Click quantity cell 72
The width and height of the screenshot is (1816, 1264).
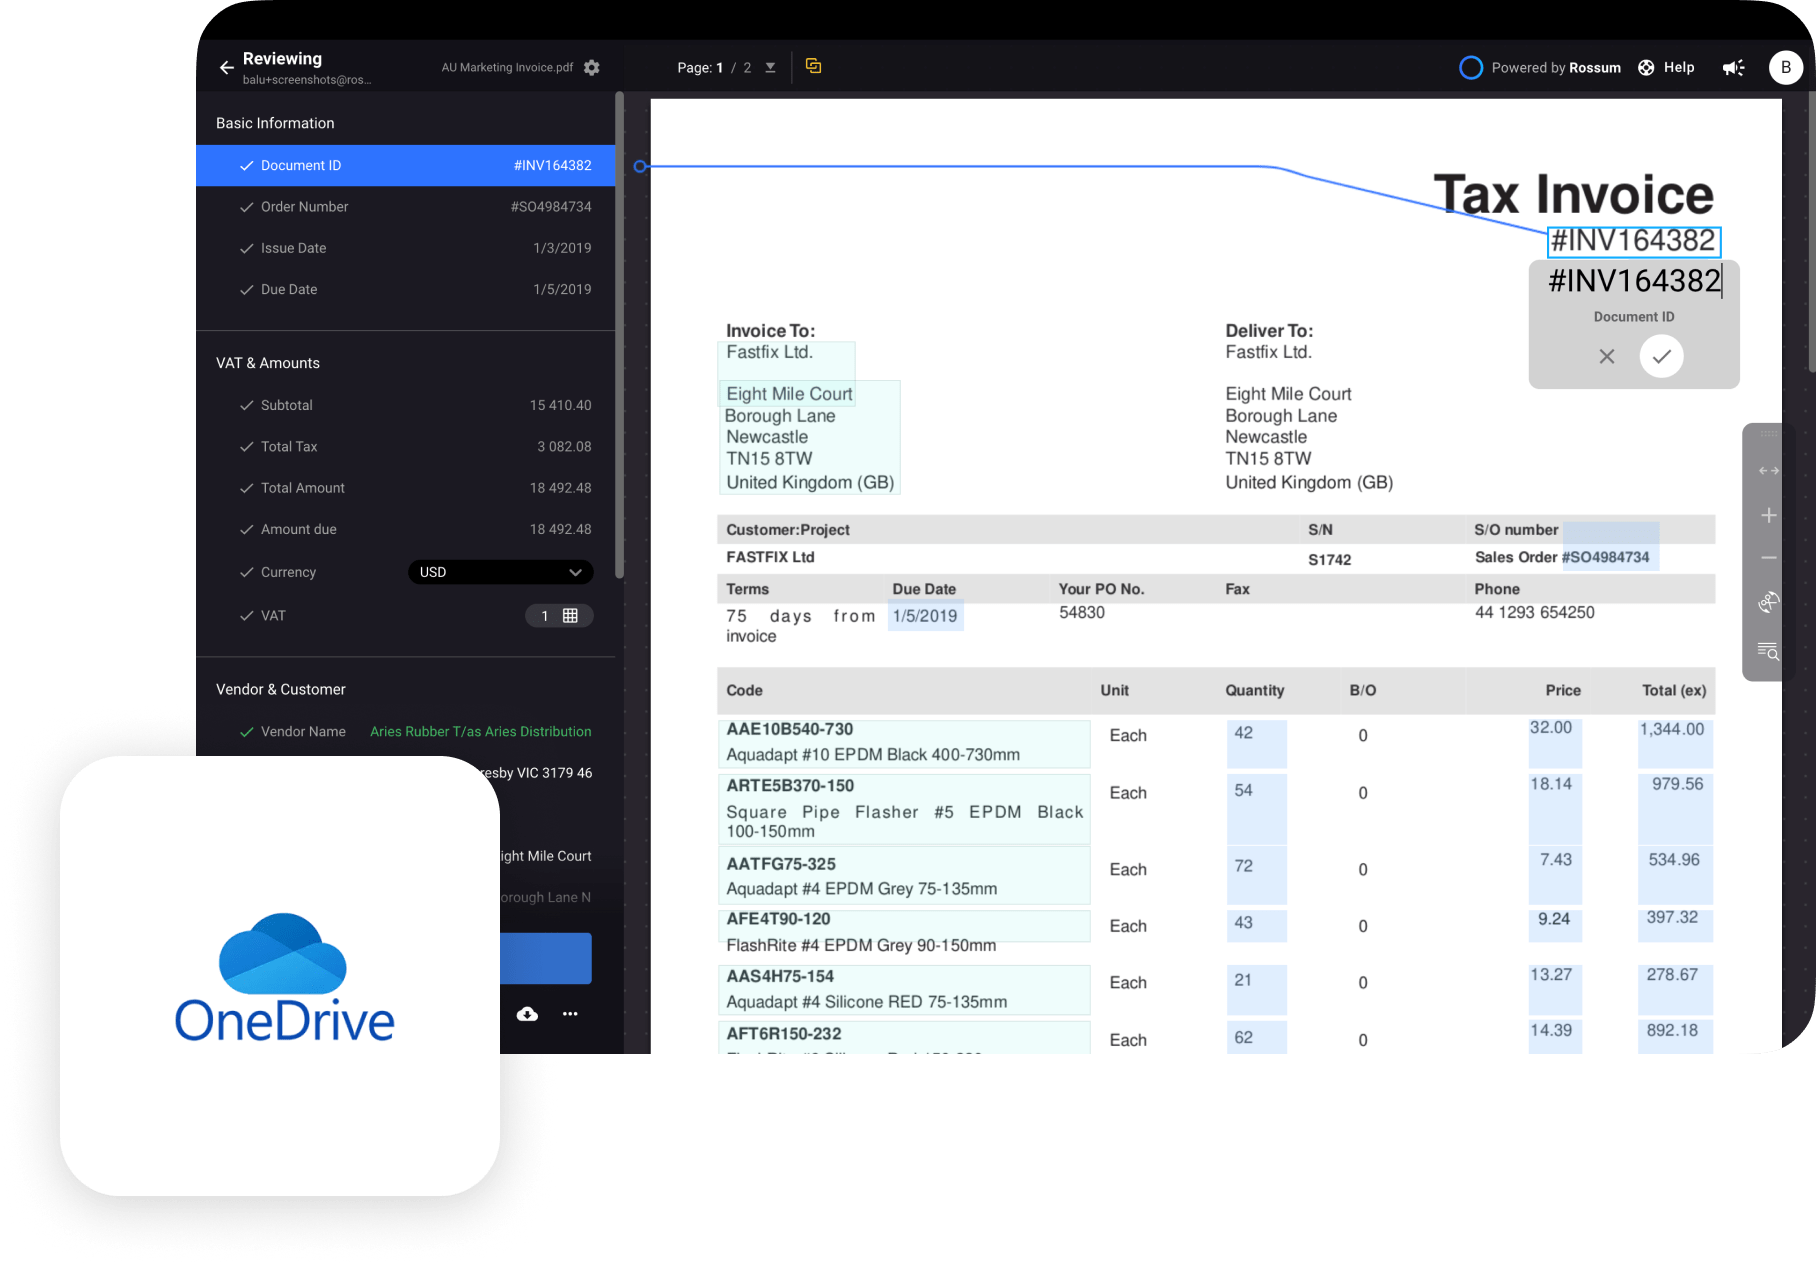coord(1256,875)
